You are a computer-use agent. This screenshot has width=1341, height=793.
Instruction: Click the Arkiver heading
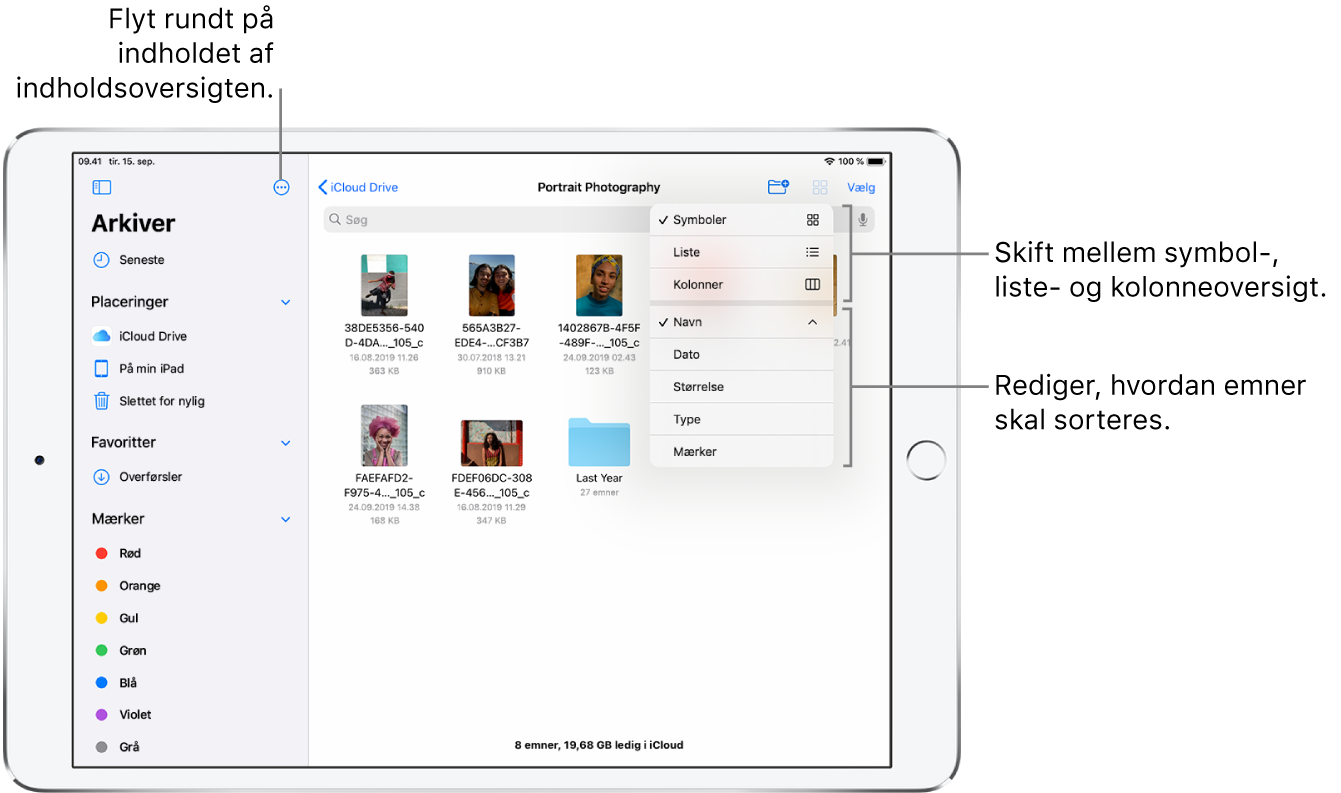133,223
